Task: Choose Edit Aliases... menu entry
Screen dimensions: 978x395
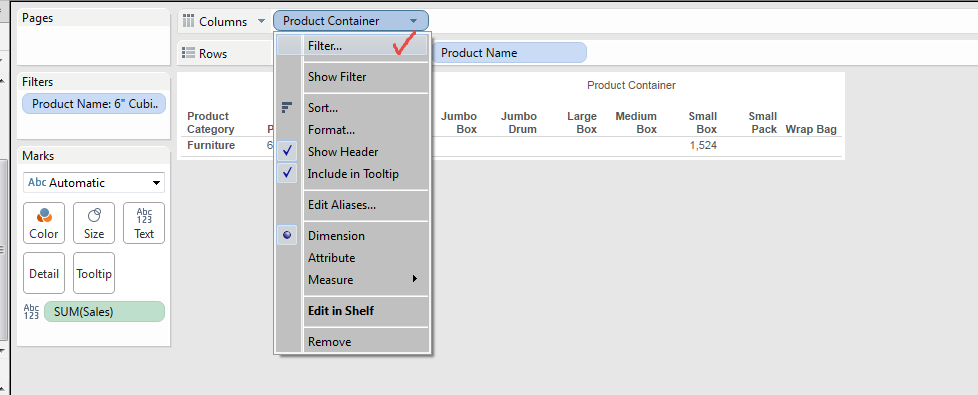Action: (x=352, y=205)
